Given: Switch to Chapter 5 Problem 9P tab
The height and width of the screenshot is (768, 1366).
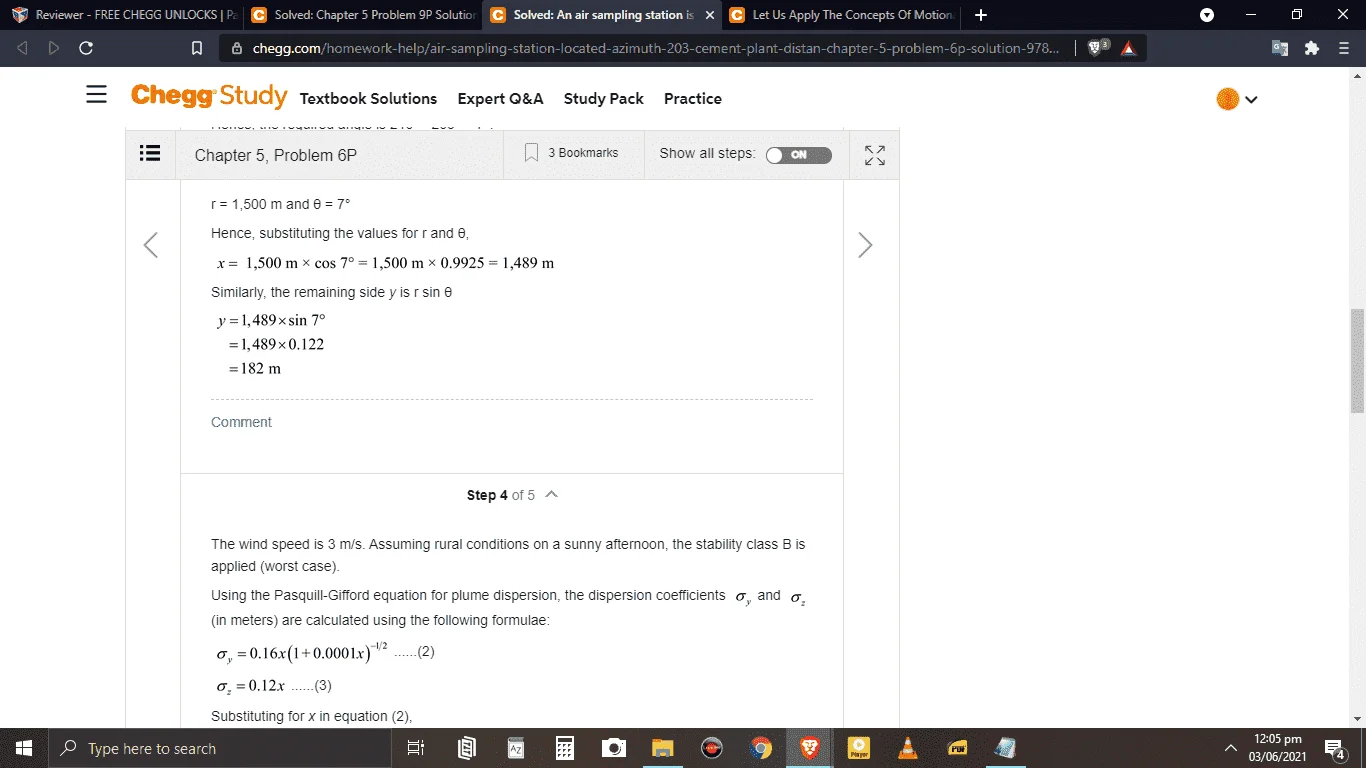Looking at the screenshot, I should click(362, 15).
